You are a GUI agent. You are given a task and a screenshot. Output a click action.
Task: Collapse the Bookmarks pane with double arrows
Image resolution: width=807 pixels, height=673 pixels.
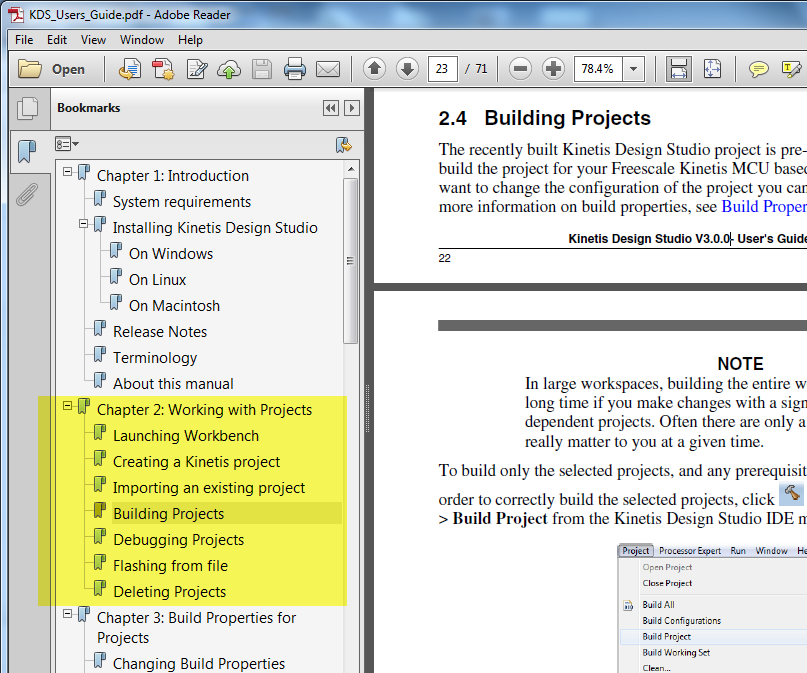[331, 108]
